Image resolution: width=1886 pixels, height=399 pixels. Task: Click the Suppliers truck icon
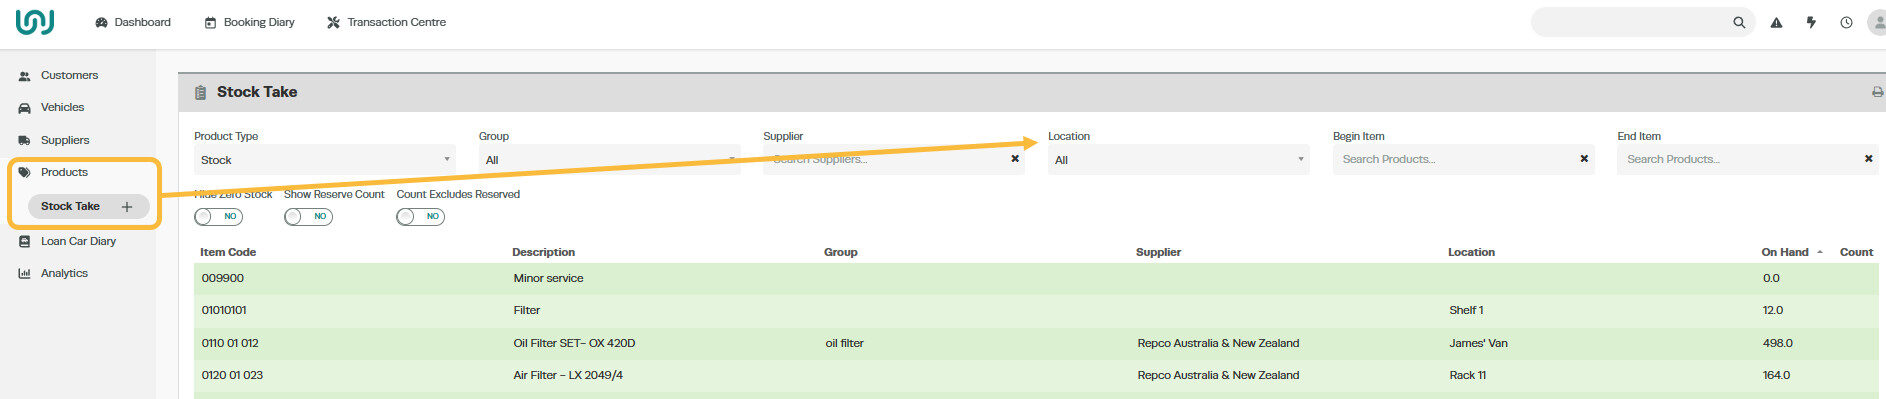click(25, 140)
